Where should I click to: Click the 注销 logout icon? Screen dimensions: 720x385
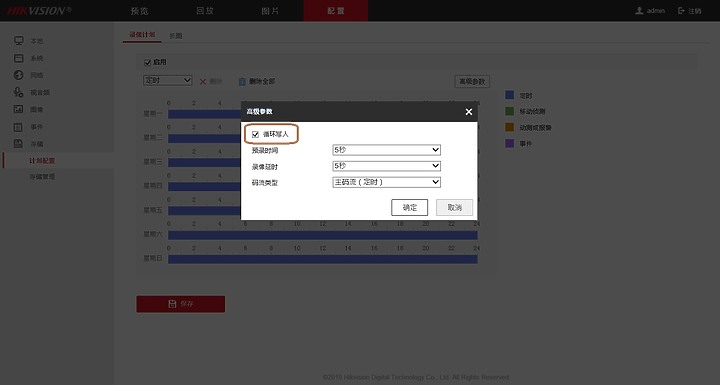[681, 11]
